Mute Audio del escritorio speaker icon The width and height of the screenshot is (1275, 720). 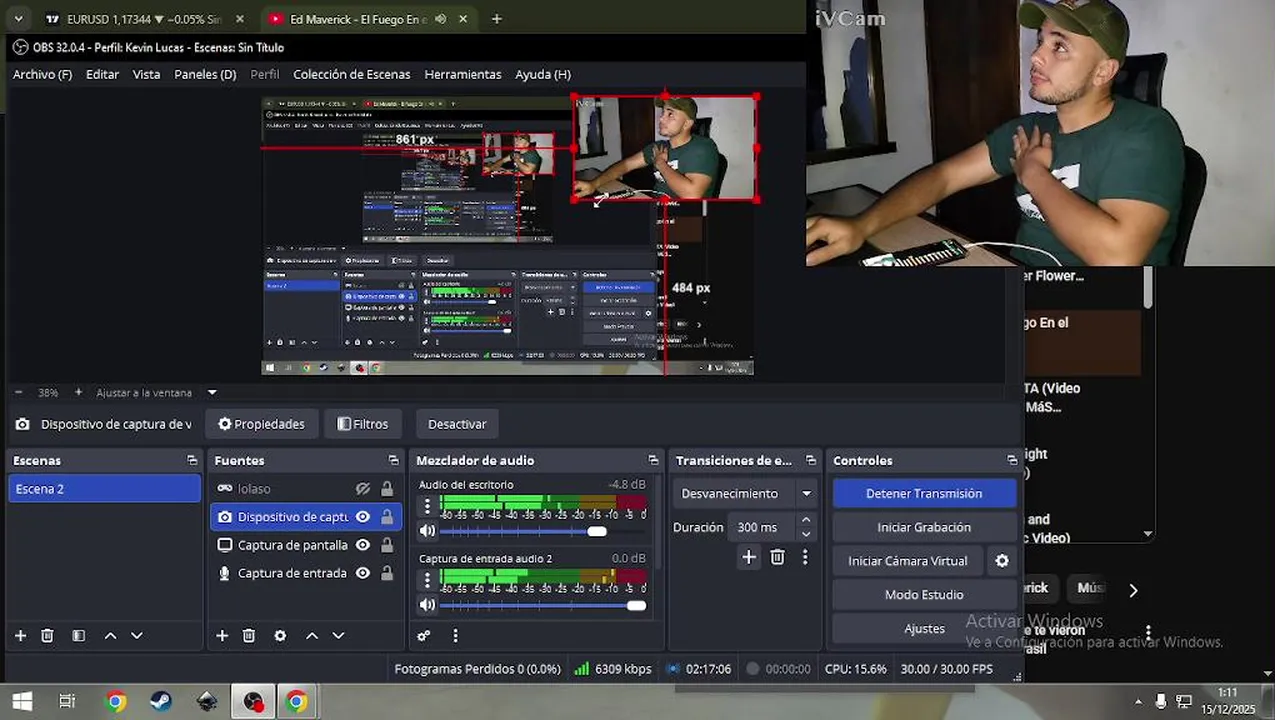click(x=427, y=531)
